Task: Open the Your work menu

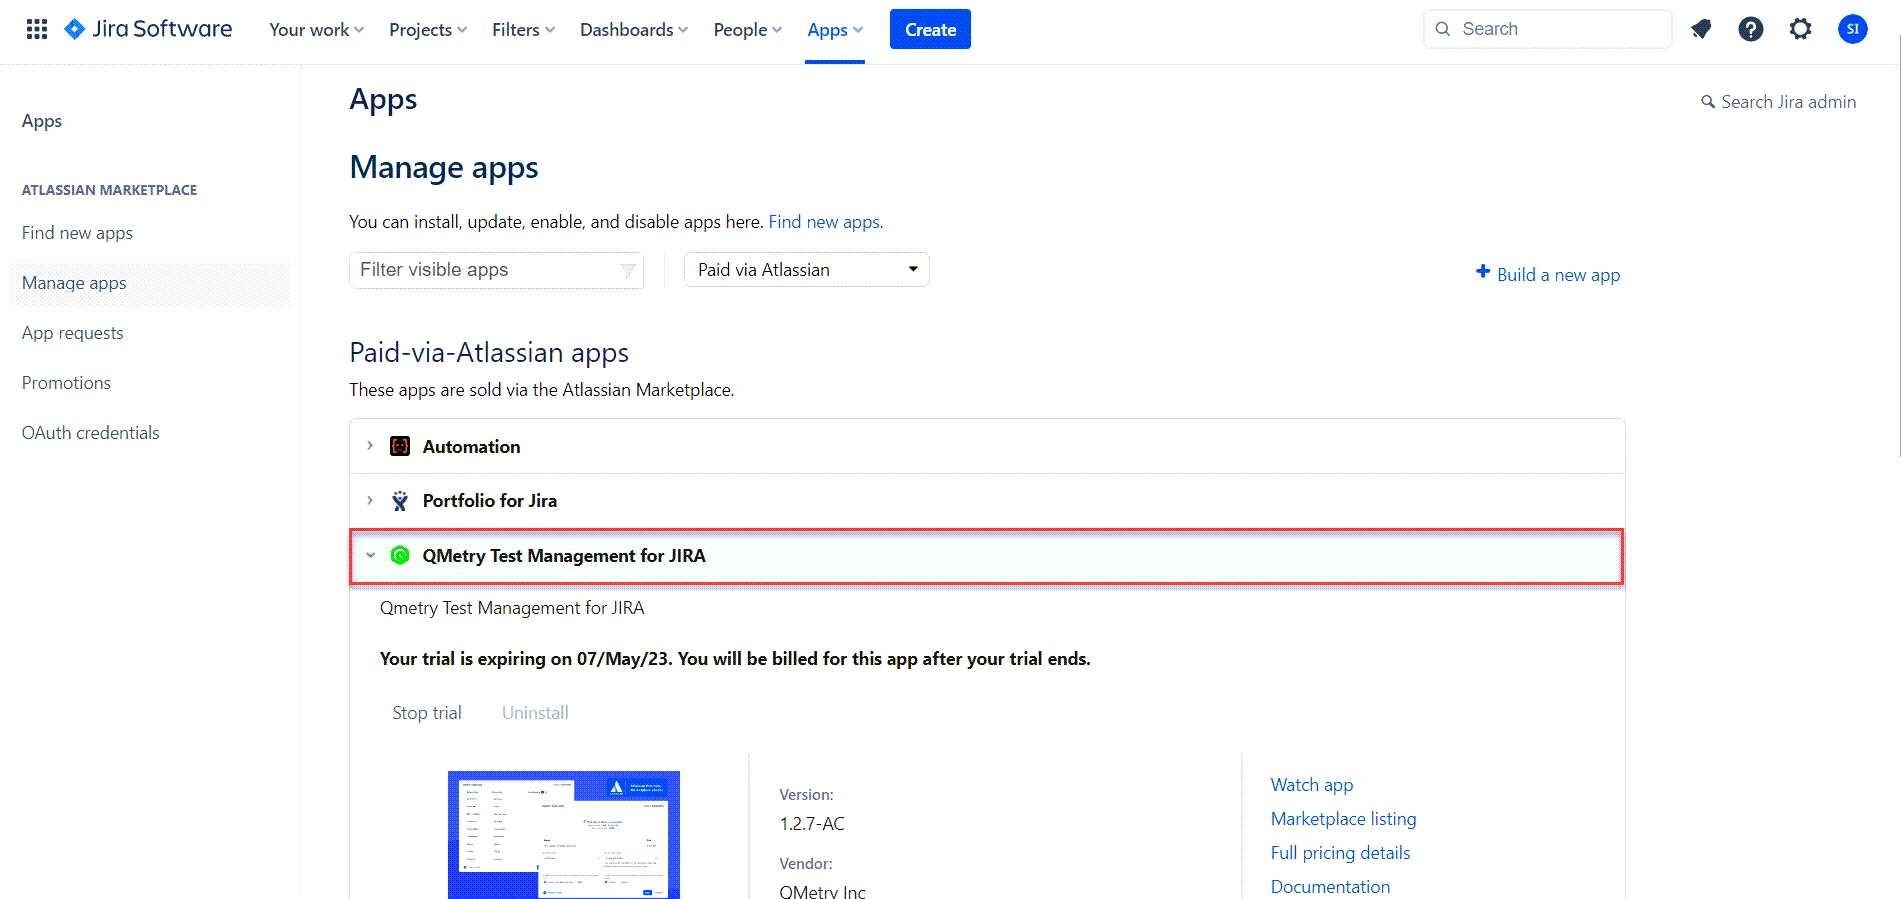Action: pos(316,30)
